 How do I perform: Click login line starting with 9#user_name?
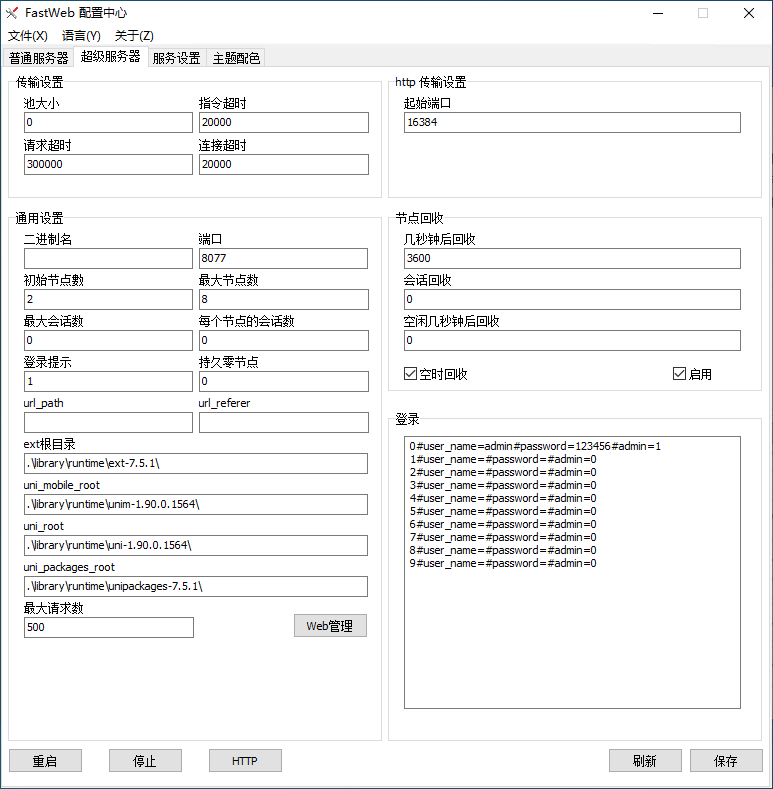(503, 564)
